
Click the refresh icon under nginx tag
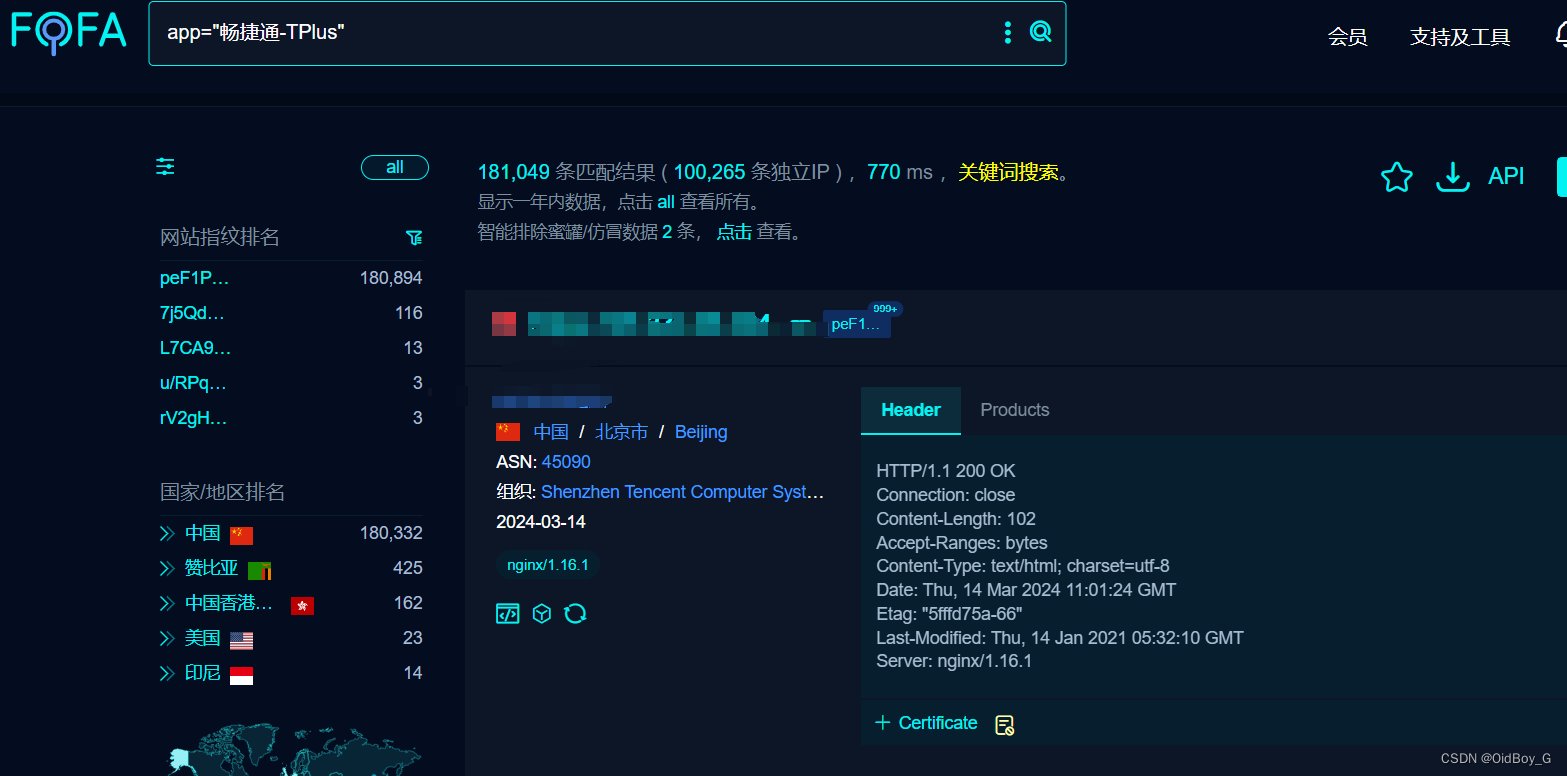pyautogui.click(x=575, y=613)
